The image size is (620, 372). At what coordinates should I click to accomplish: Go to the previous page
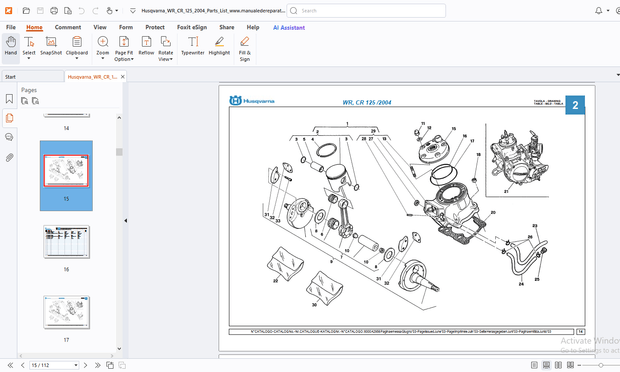23,365
